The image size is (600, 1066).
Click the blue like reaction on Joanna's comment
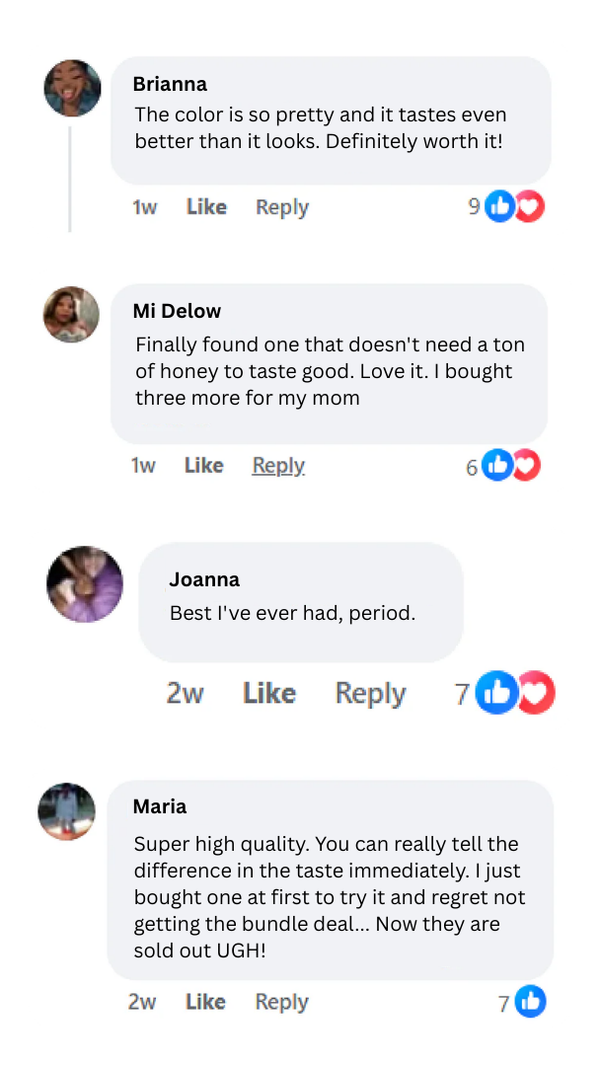point(497,693)
